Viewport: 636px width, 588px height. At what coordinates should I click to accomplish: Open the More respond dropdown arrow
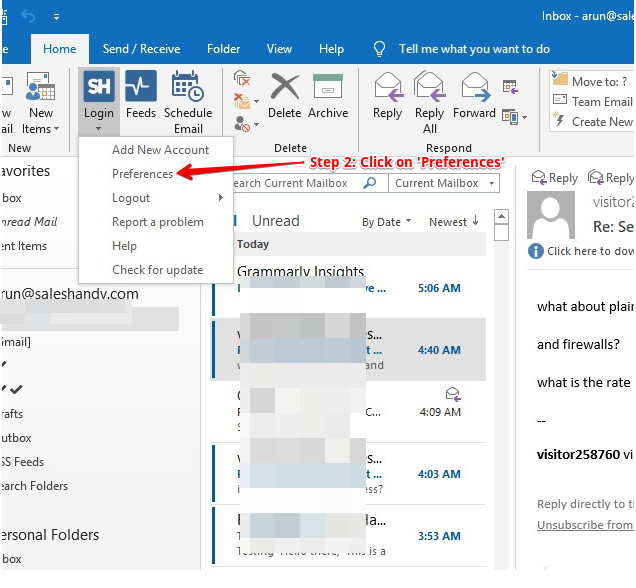pyautogui.click(x=524, y=118)
